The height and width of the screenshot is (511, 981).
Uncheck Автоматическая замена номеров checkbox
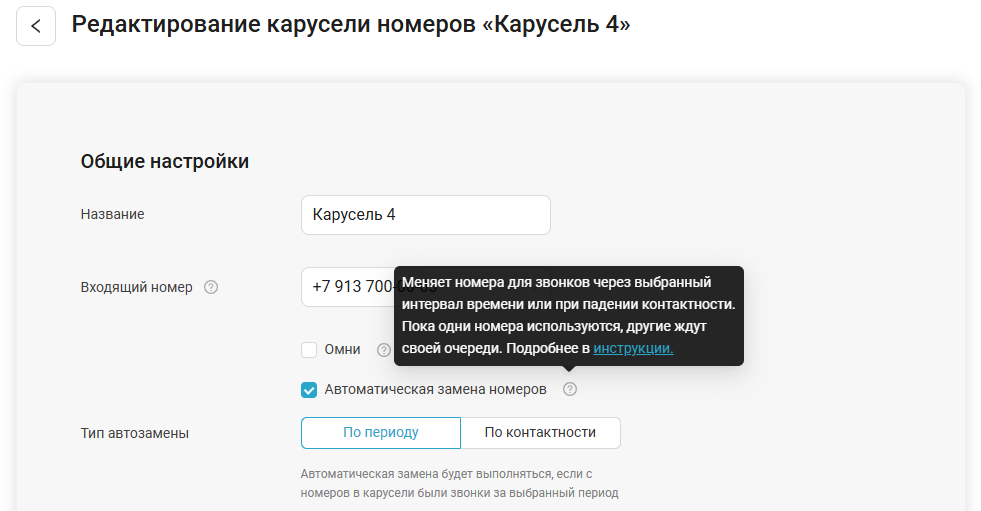[x=309, y=390]
